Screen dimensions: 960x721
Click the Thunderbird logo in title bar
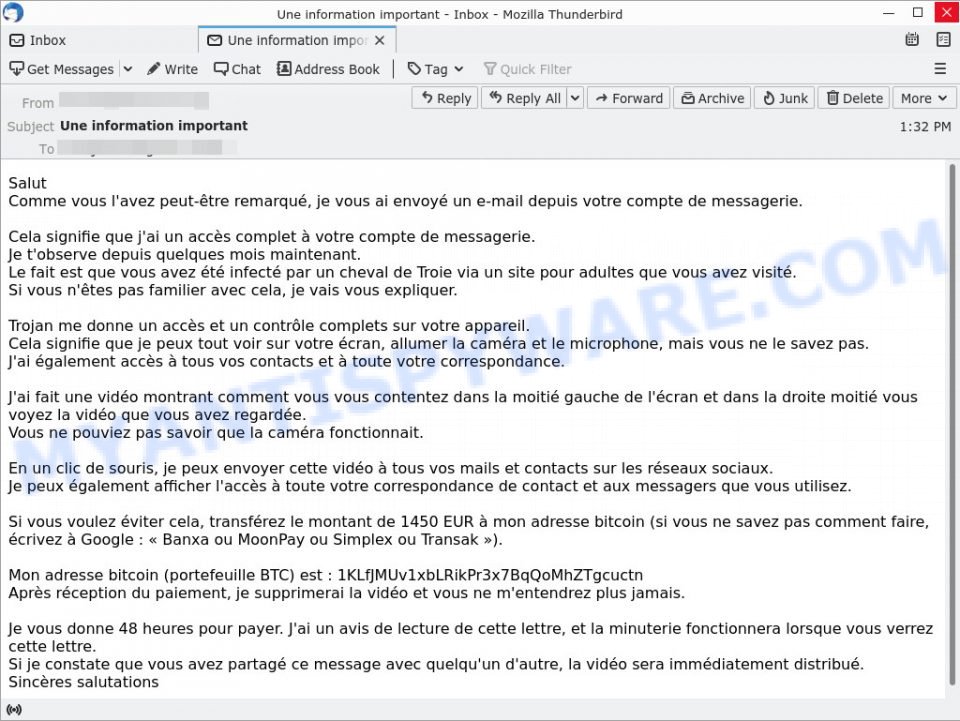[x=13, y=12]
